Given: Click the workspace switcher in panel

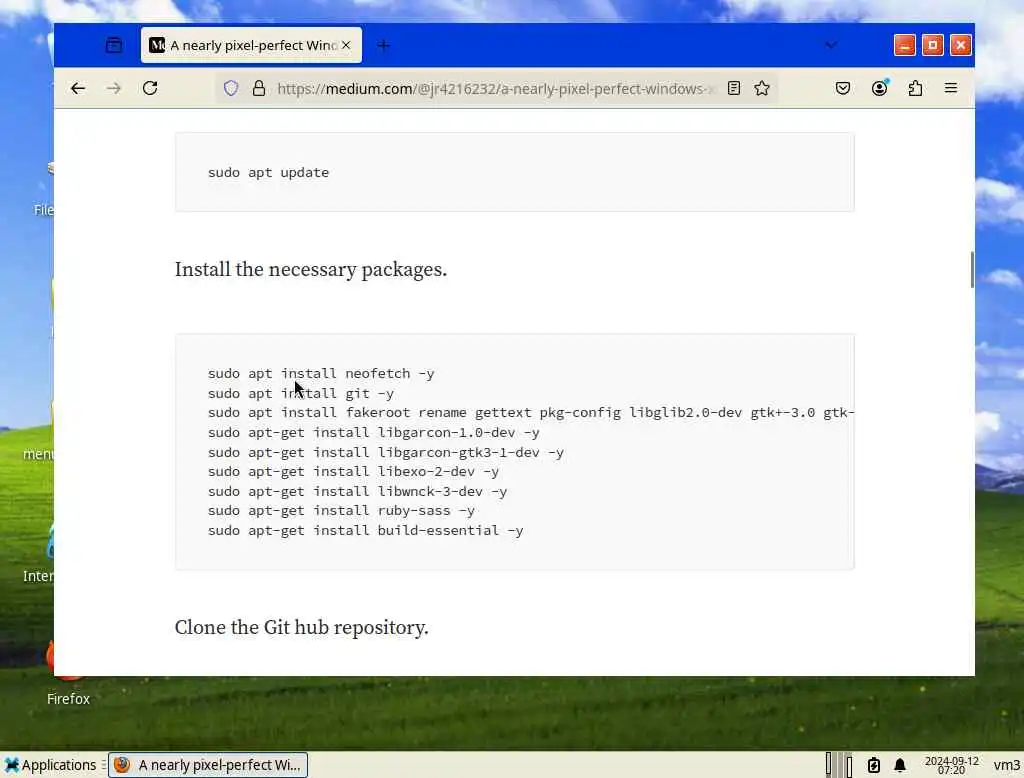Looking at the screenshot, I should click(839, 765).
